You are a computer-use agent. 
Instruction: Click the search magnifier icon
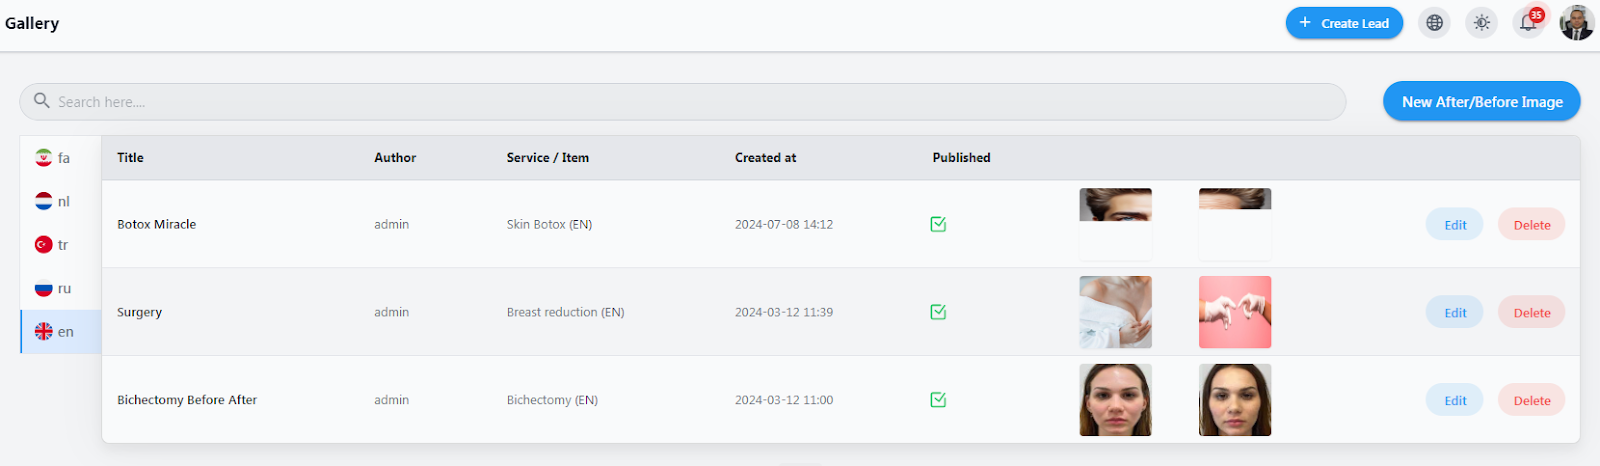(42, 101)
